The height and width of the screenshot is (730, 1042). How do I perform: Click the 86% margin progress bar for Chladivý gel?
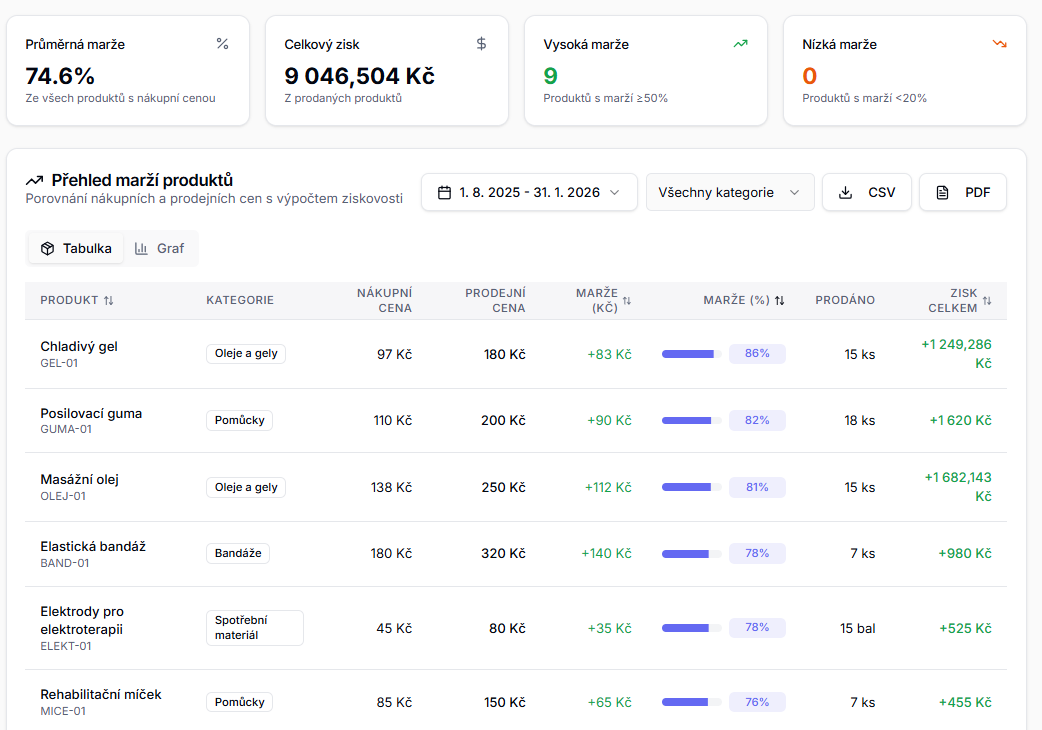691,354
